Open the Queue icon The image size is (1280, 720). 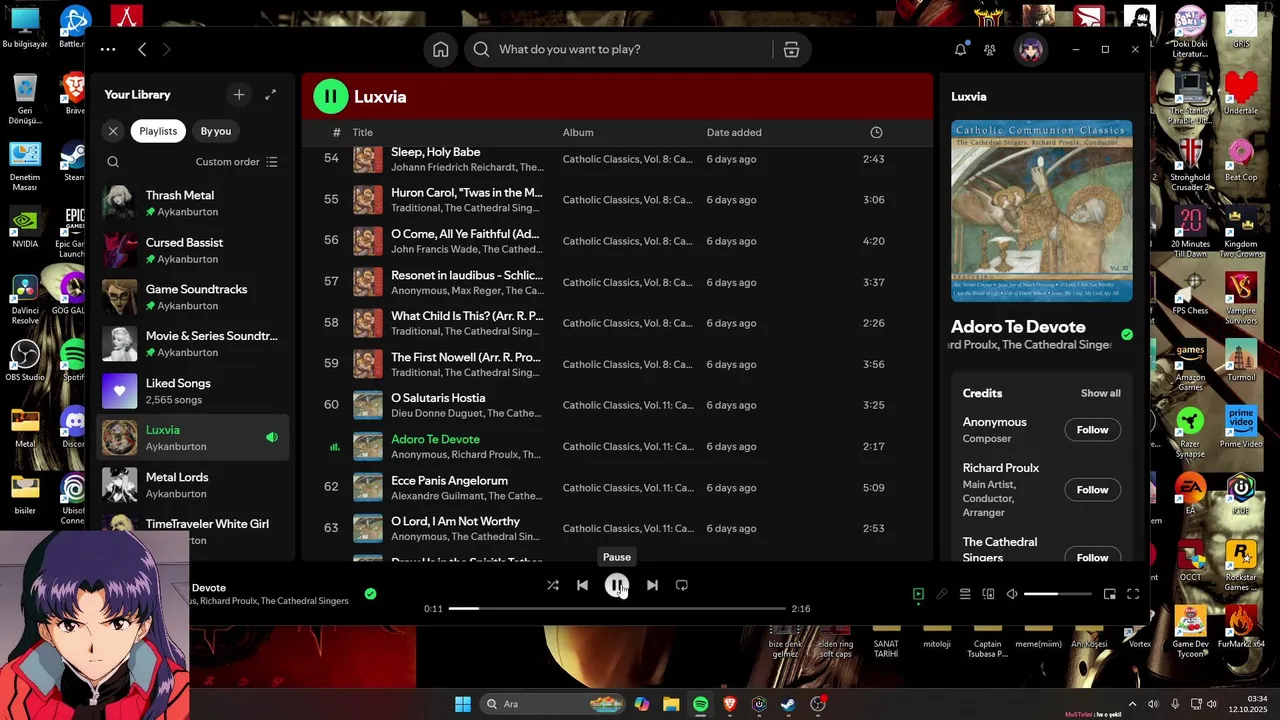point(965,594)
